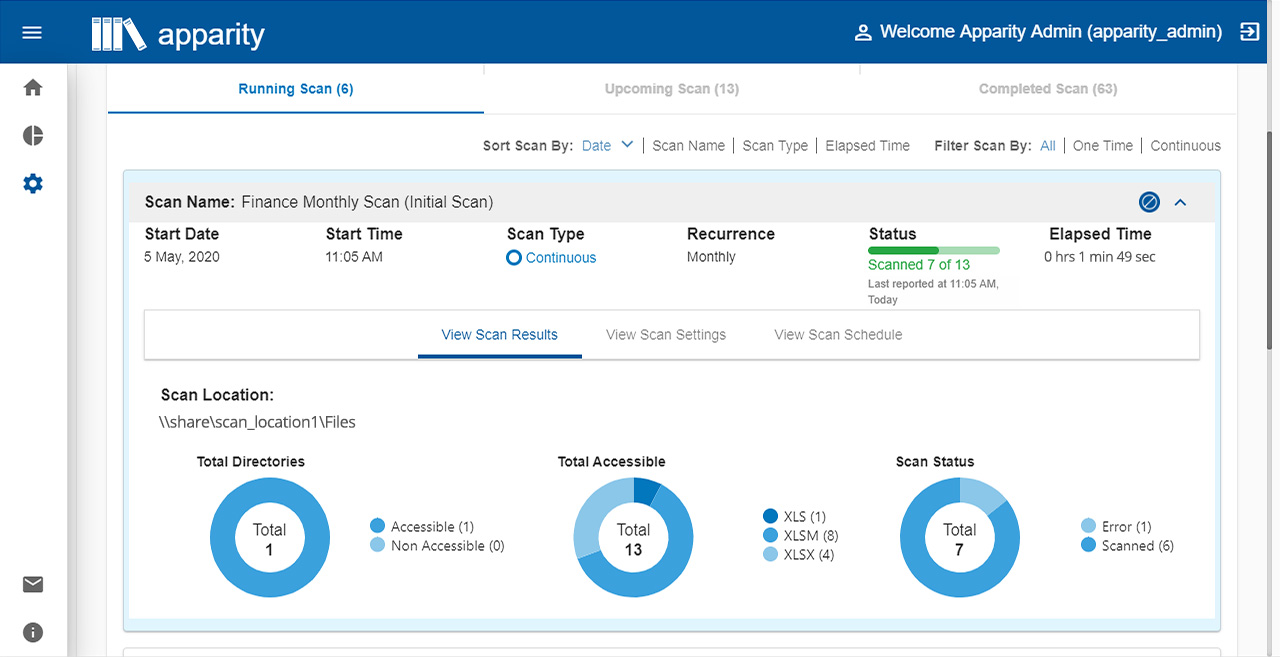This screenshot has width=1280, height=657.
Task: Go to the Home sidebar icon
Action: 33,88
